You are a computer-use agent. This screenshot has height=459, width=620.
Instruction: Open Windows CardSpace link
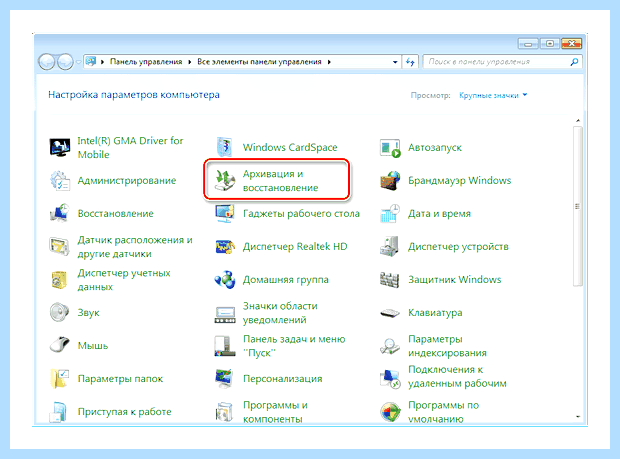290,147
